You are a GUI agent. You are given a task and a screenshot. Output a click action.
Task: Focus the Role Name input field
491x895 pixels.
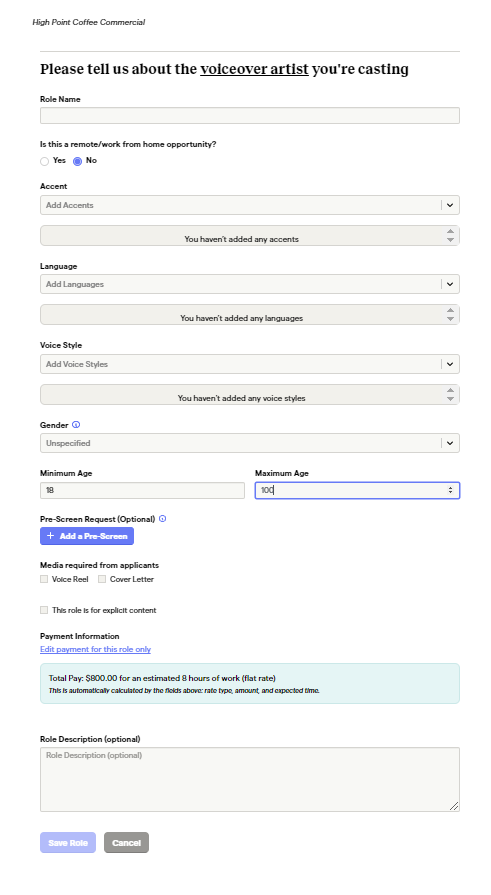[249, 116]
